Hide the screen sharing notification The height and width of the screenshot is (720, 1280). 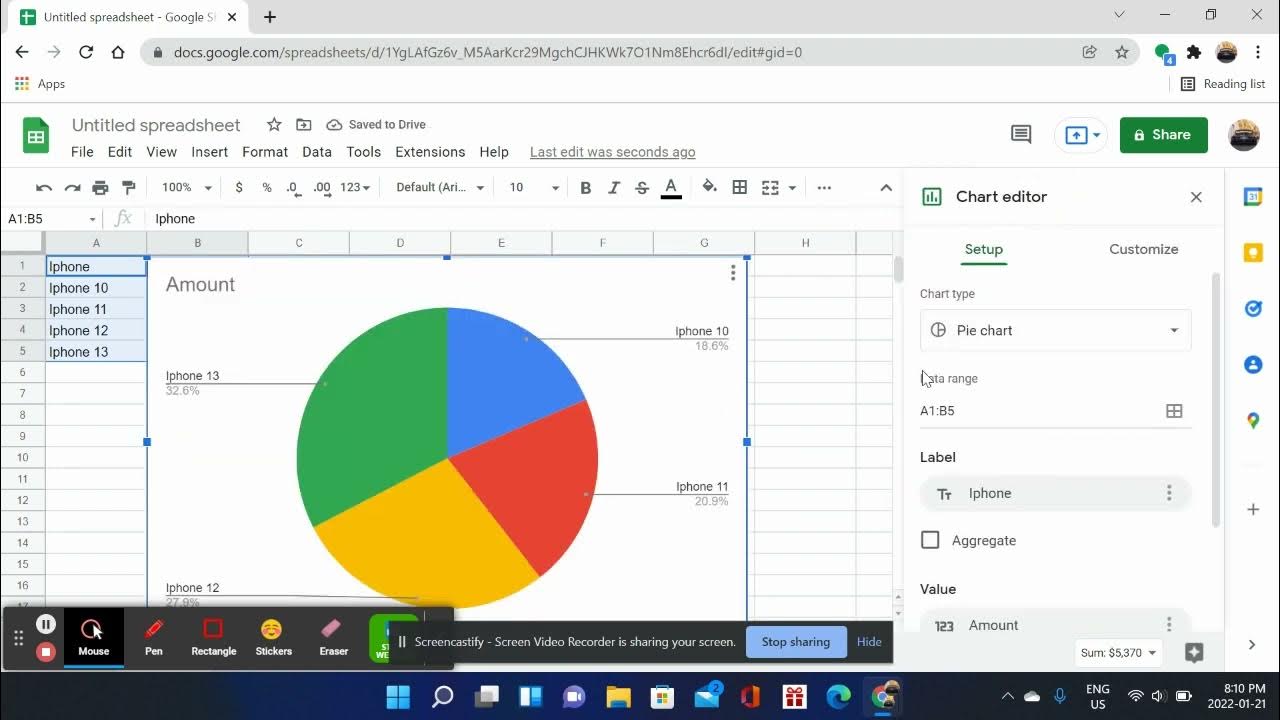869,642
